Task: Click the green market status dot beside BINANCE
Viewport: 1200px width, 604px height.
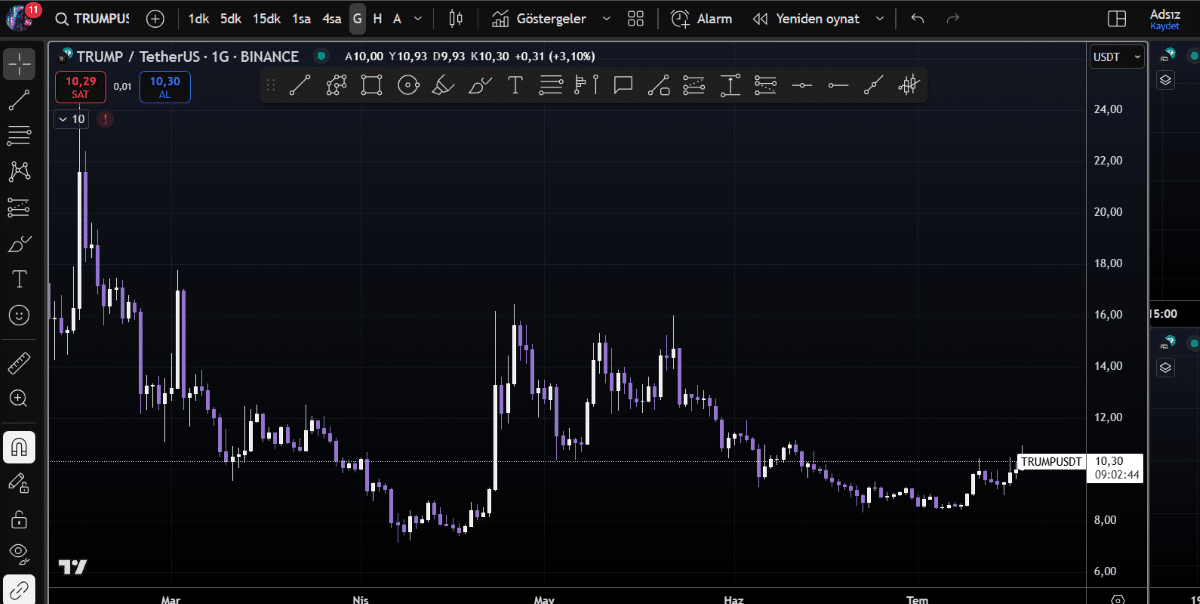Action: click(320, 56)
